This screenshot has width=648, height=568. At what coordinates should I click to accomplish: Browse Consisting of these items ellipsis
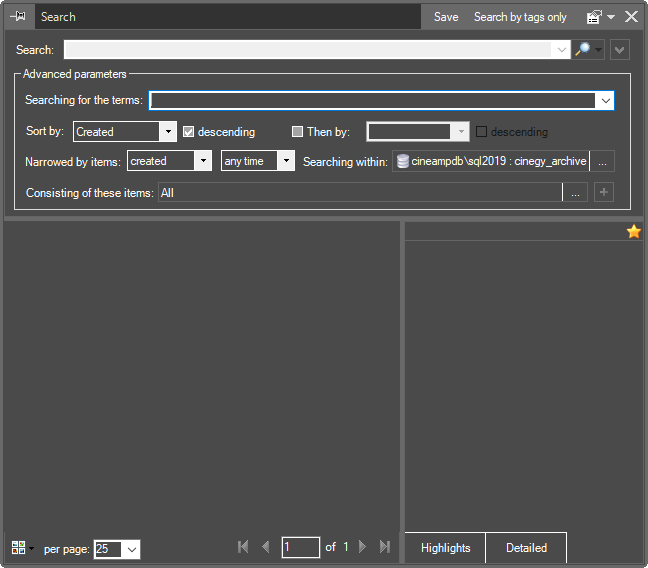[x=575, y=193]
